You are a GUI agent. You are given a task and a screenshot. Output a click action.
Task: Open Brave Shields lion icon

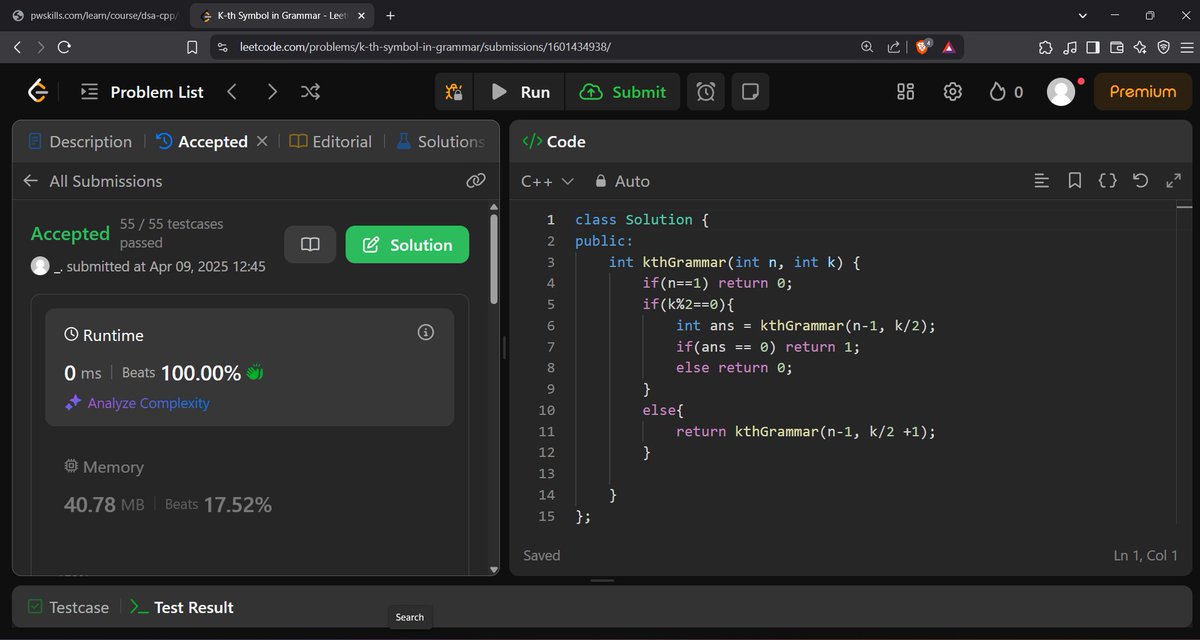[924, 47]
